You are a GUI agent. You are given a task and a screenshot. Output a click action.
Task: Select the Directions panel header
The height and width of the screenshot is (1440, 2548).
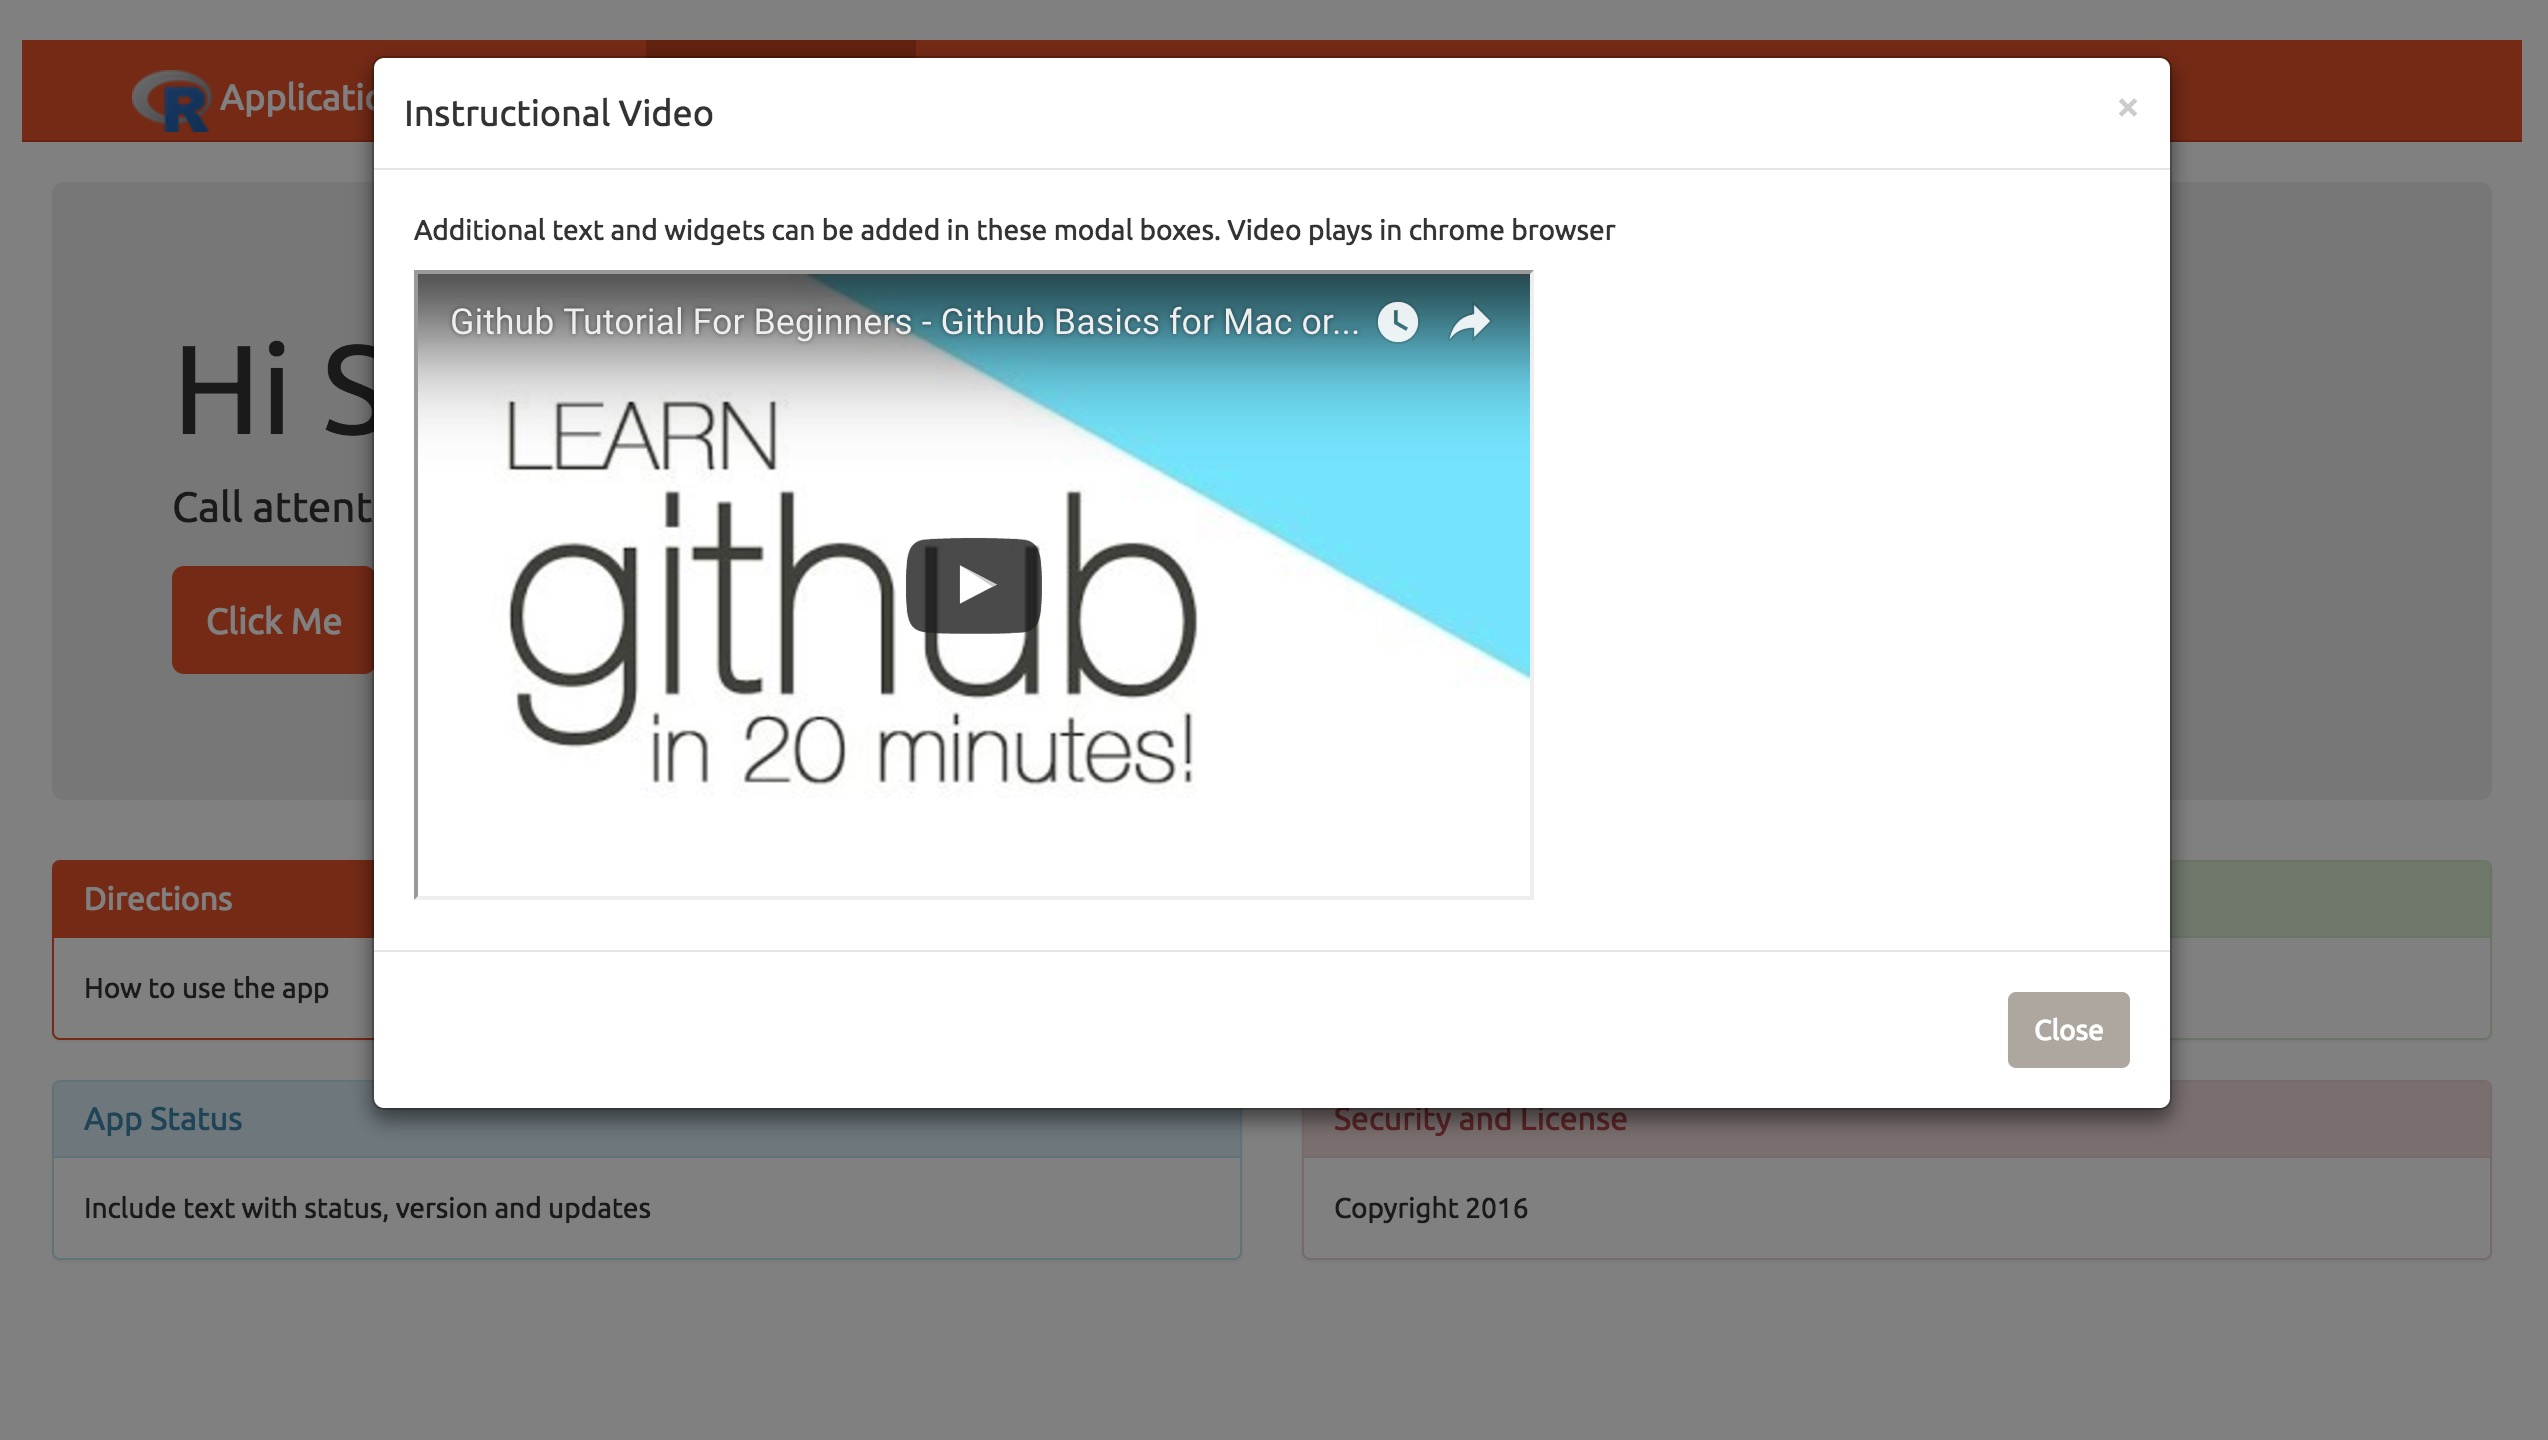point(158,899)
